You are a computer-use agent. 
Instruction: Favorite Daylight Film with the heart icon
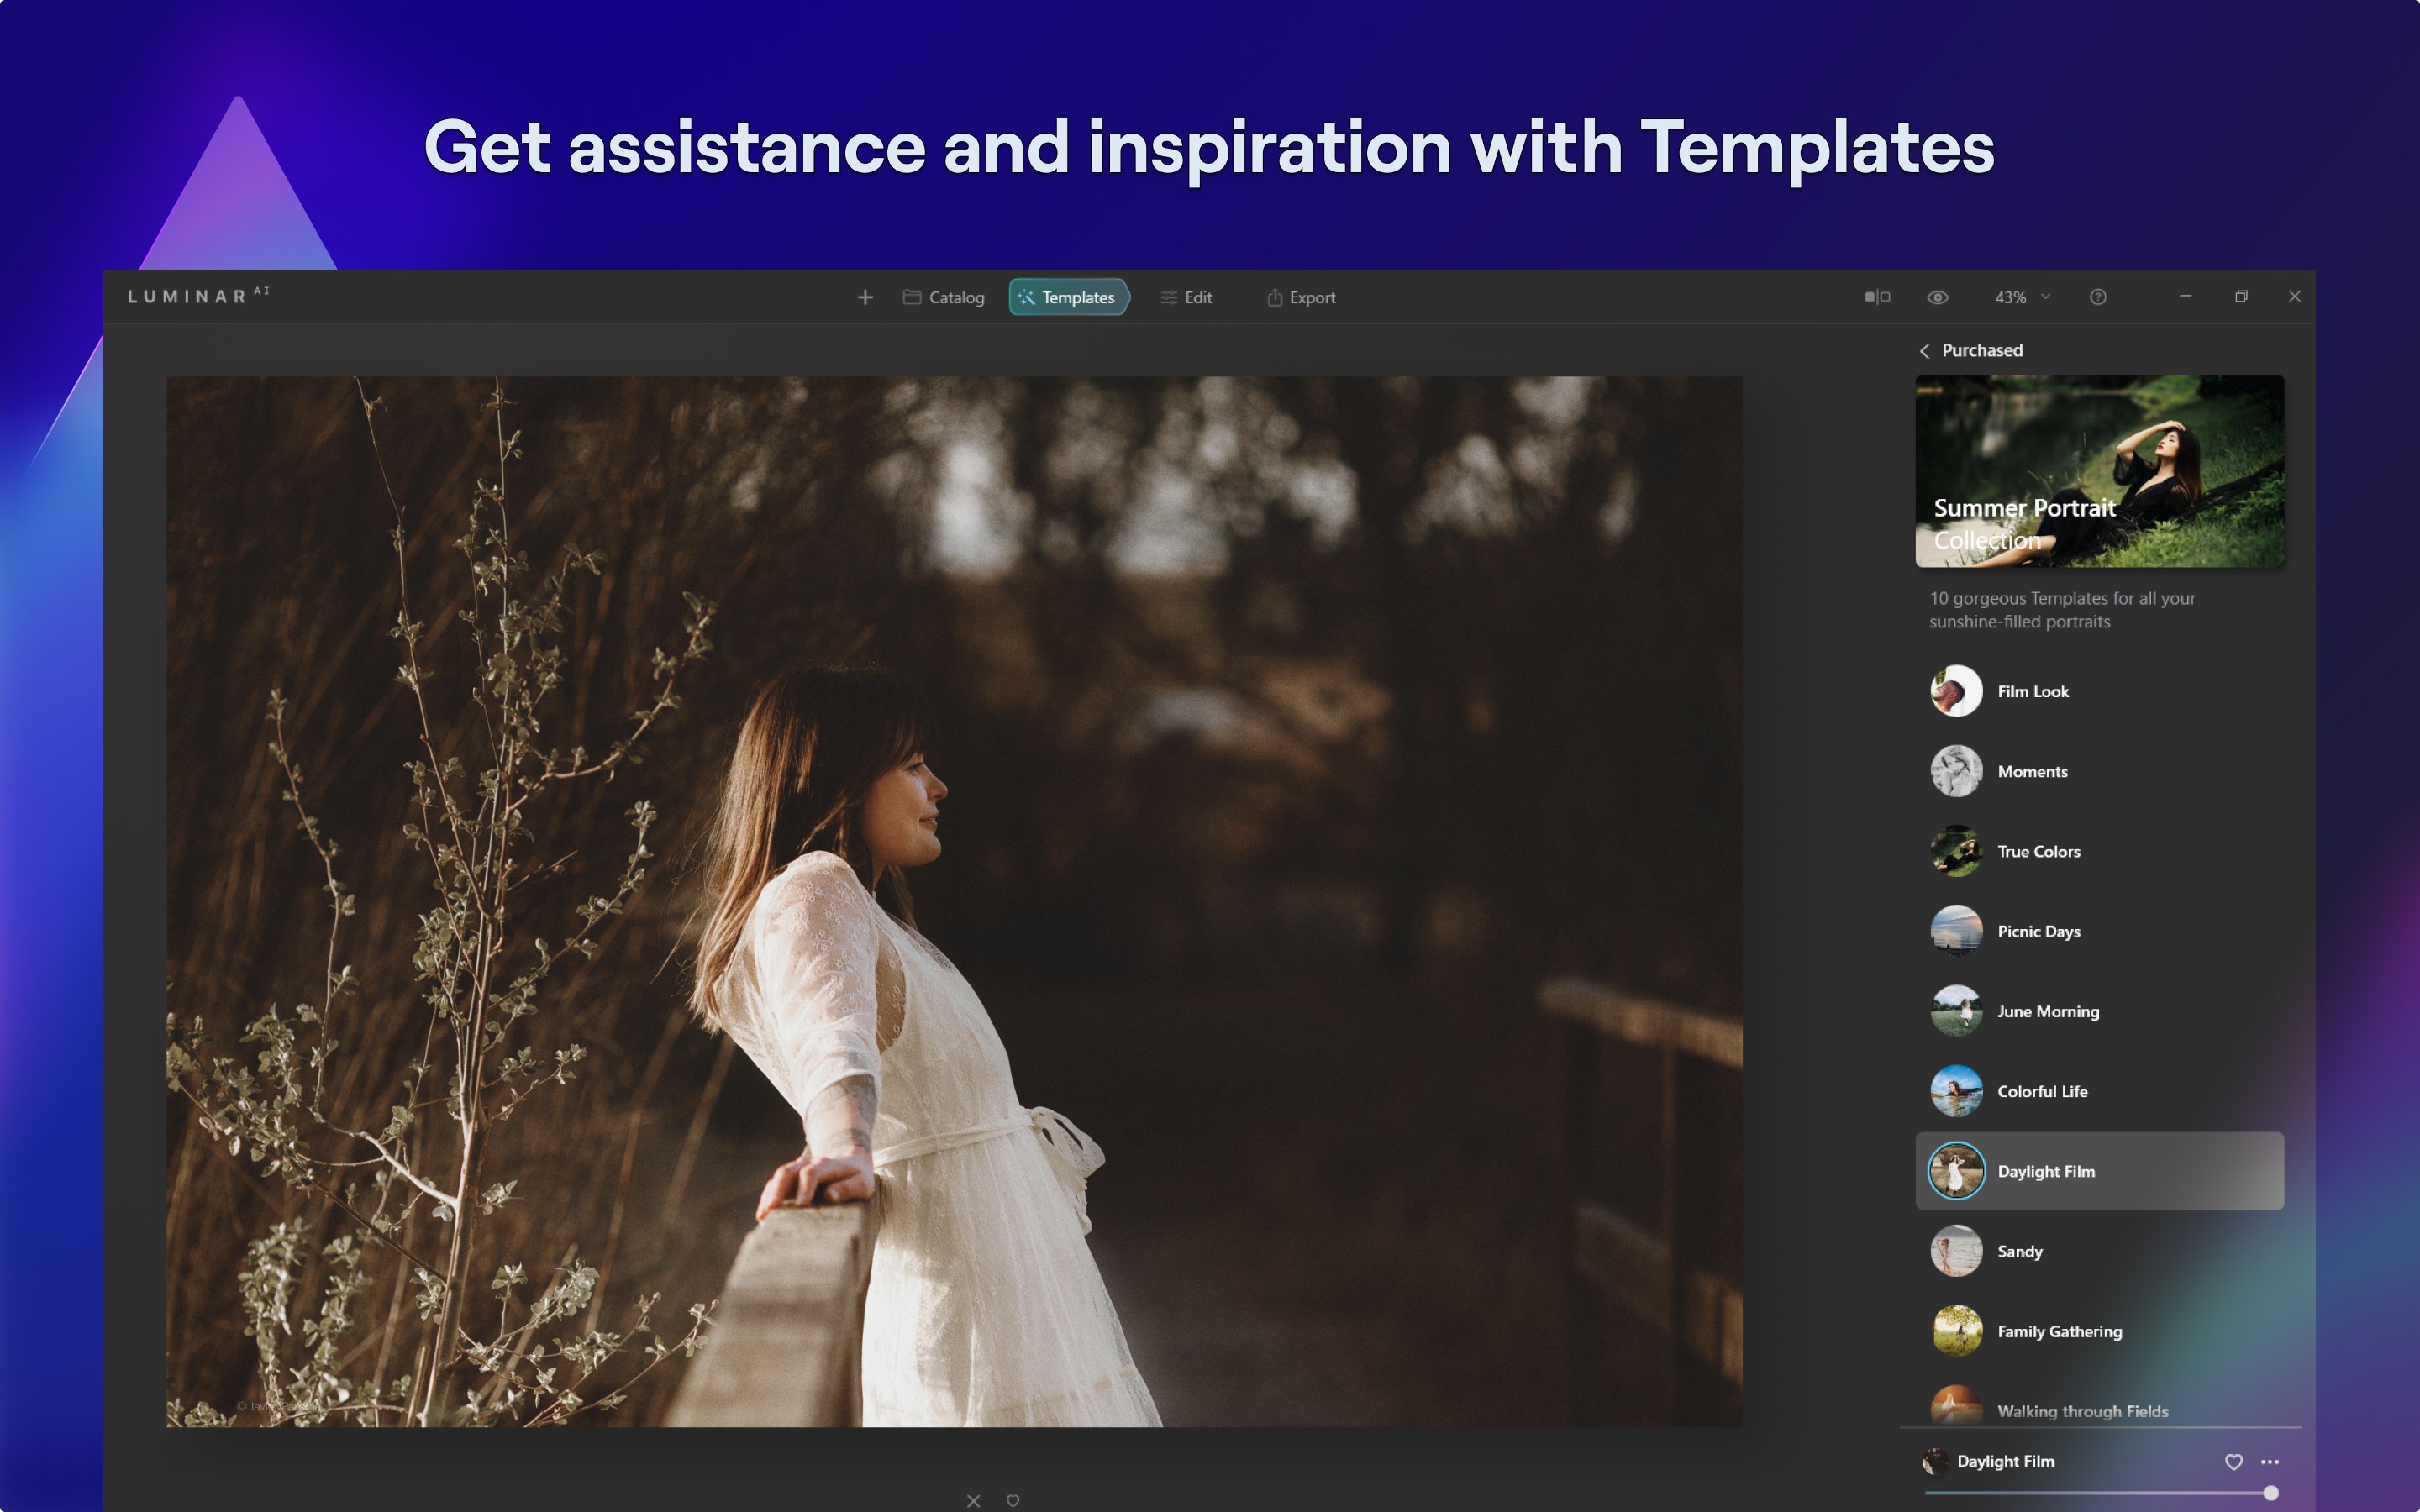[2233, 1461]
